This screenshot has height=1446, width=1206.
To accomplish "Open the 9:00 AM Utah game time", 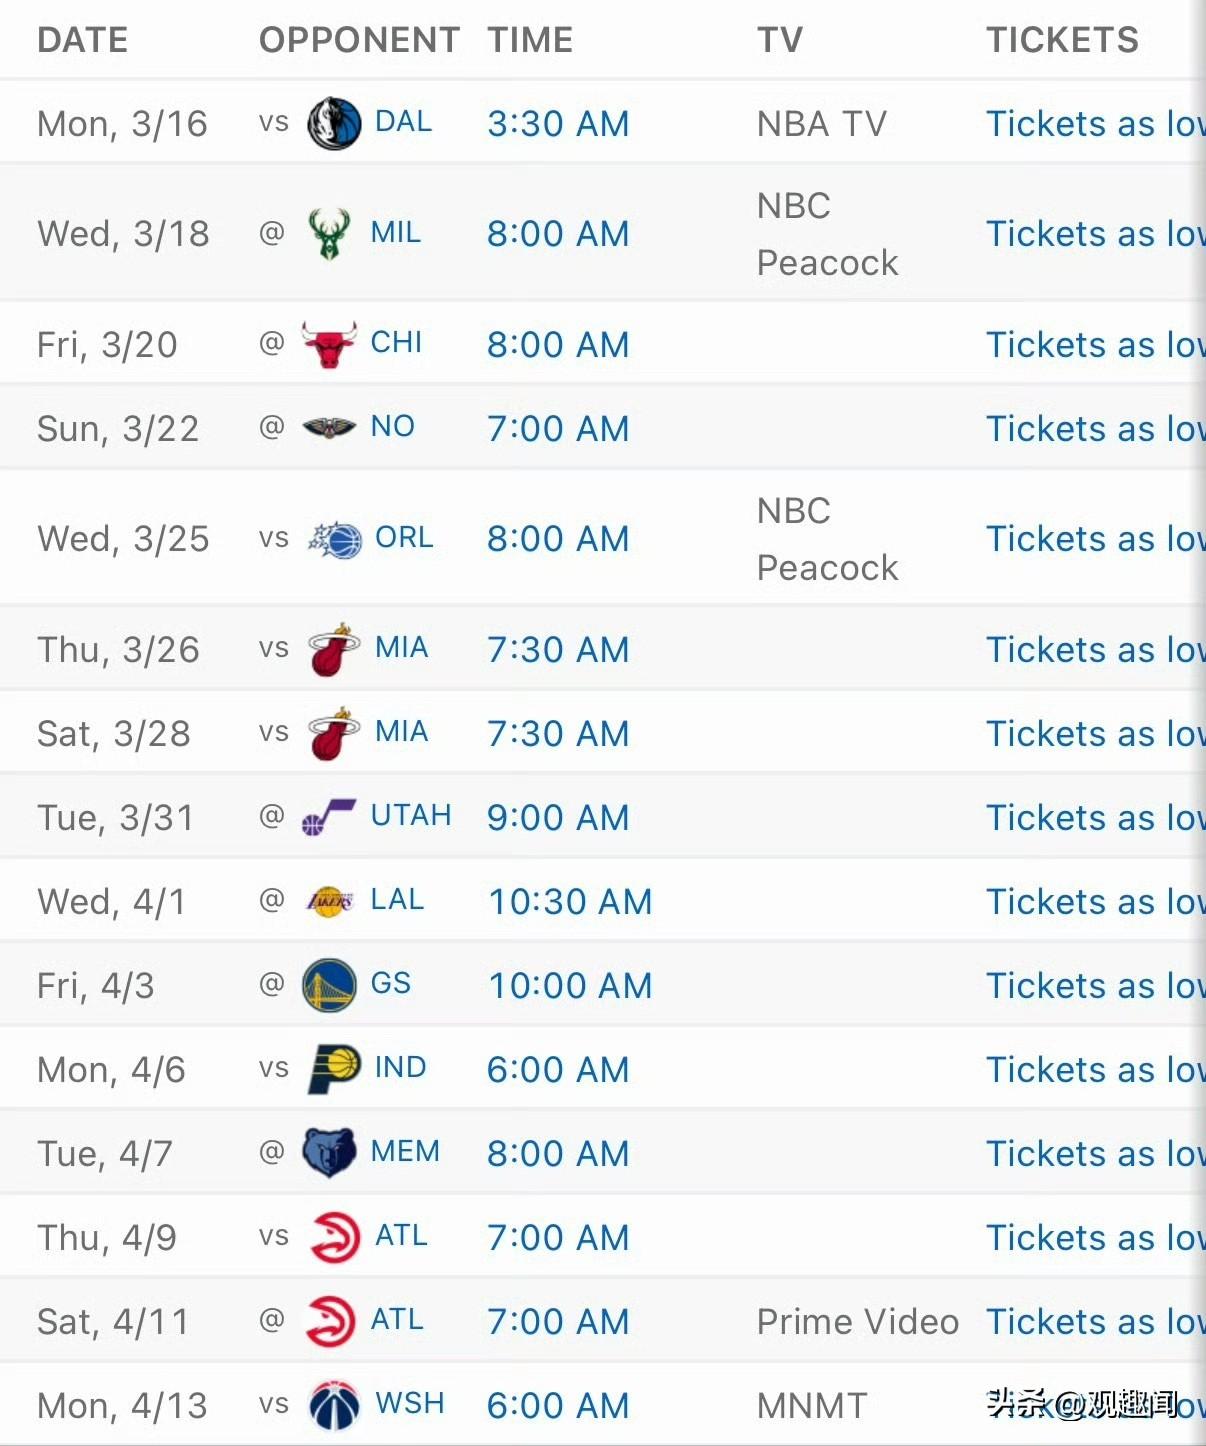I will point(558,818).
